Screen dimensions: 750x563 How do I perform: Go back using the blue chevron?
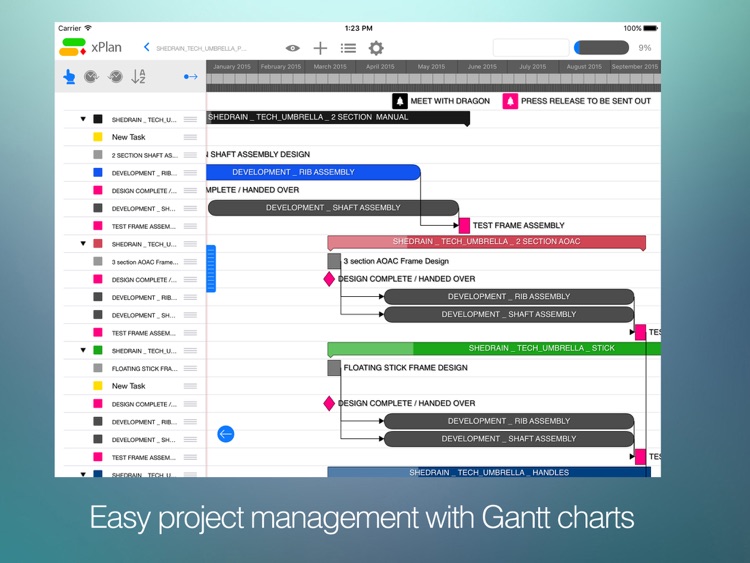146,47
